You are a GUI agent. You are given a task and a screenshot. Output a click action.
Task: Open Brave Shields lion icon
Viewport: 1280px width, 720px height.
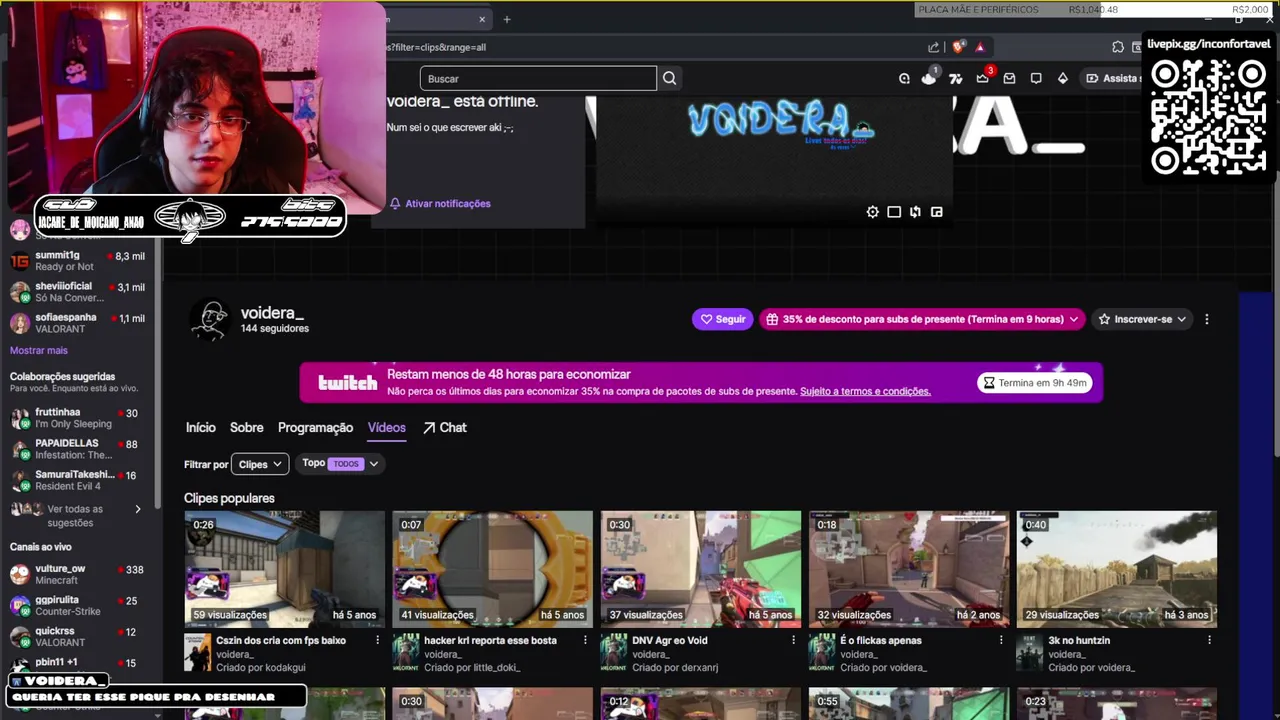pyautogui.click(x=958, y=47)
